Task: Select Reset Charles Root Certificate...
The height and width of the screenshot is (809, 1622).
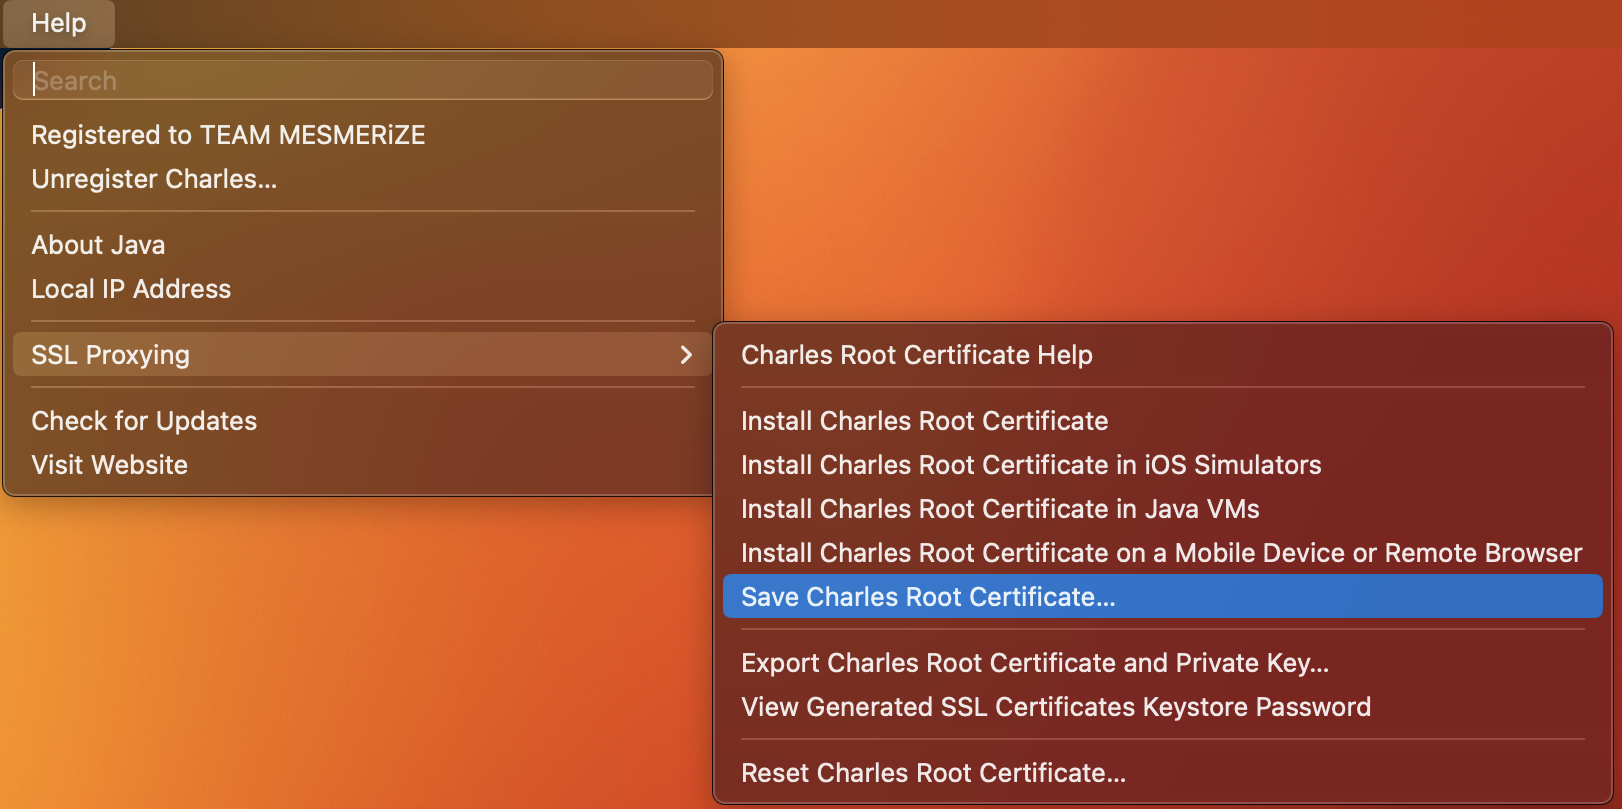Action: tap(933, 773)
